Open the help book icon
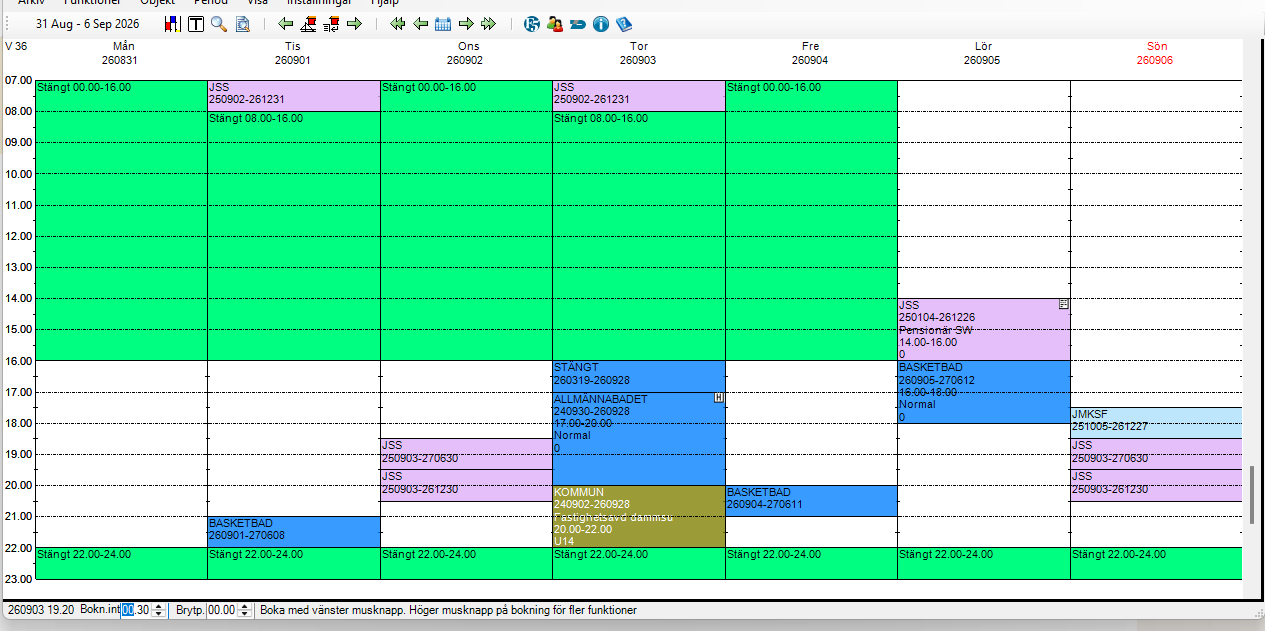Image resolution: width=1265 pixels, height=631 pixels. point(624,23)
